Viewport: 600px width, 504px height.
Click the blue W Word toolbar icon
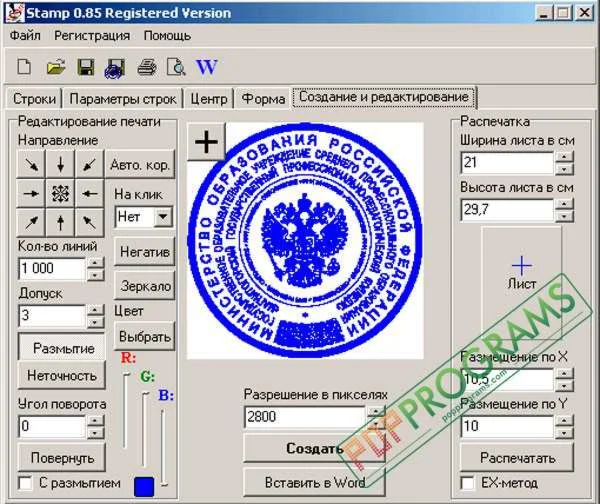207,67
